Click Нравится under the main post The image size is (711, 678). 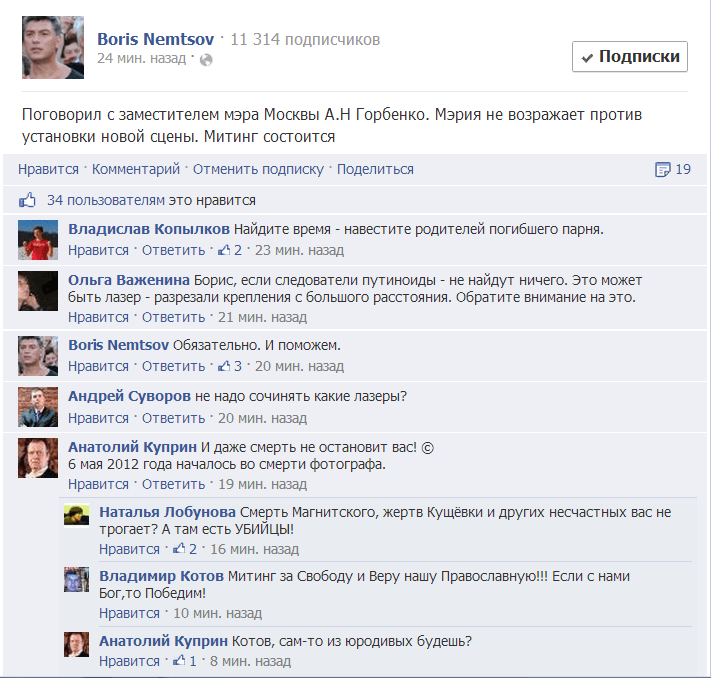click(x=49, y=169)
